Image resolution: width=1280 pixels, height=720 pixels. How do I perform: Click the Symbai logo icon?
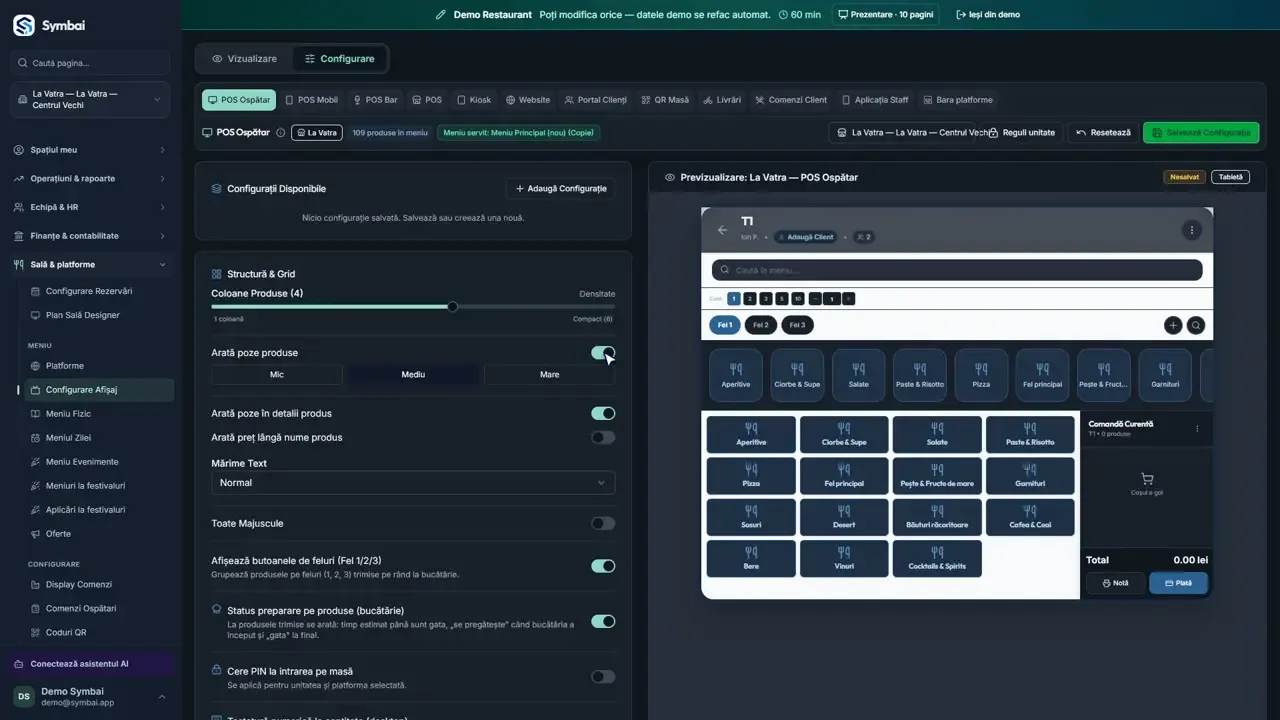[x=24, y=26]
